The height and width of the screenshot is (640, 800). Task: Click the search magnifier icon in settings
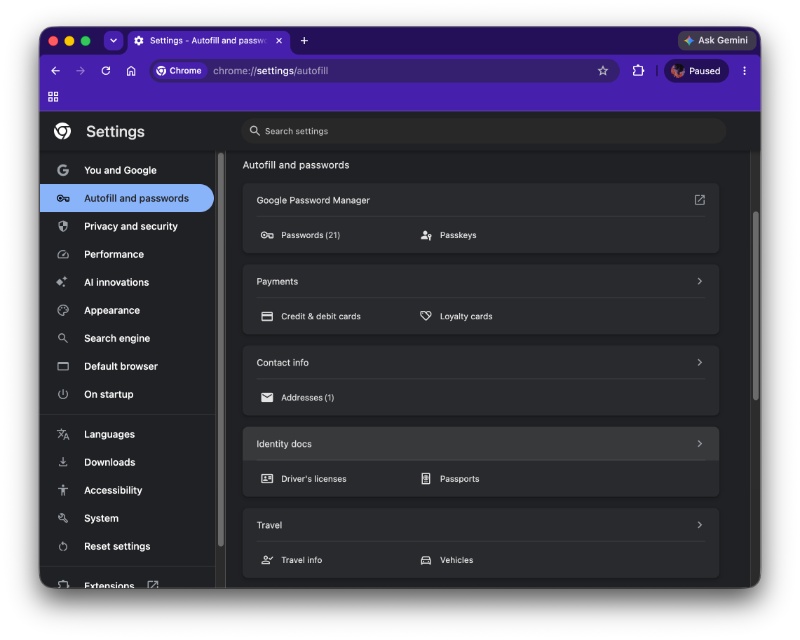coord(255,131)
